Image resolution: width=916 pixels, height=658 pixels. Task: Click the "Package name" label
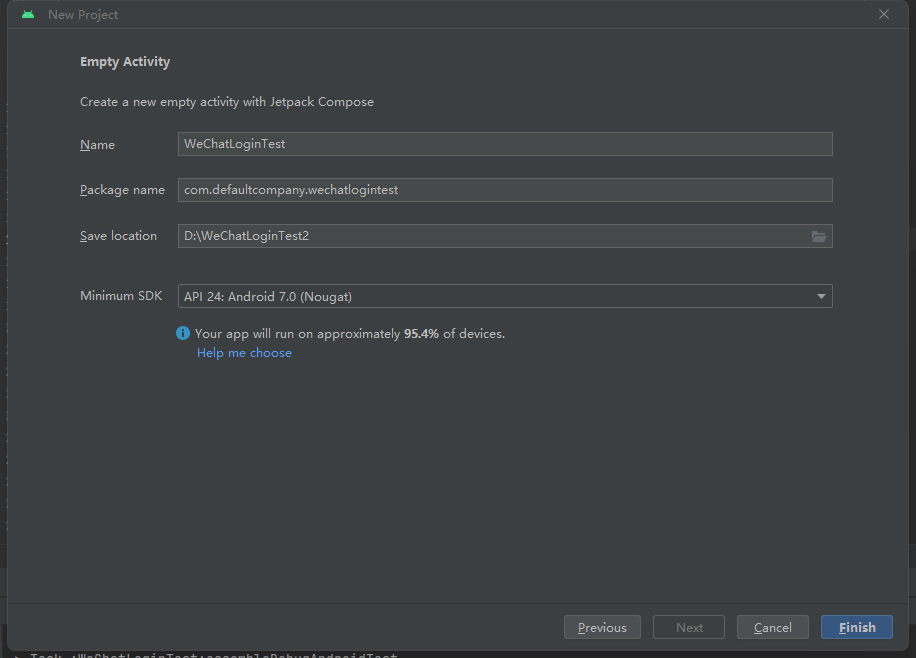tap(122, 190)
